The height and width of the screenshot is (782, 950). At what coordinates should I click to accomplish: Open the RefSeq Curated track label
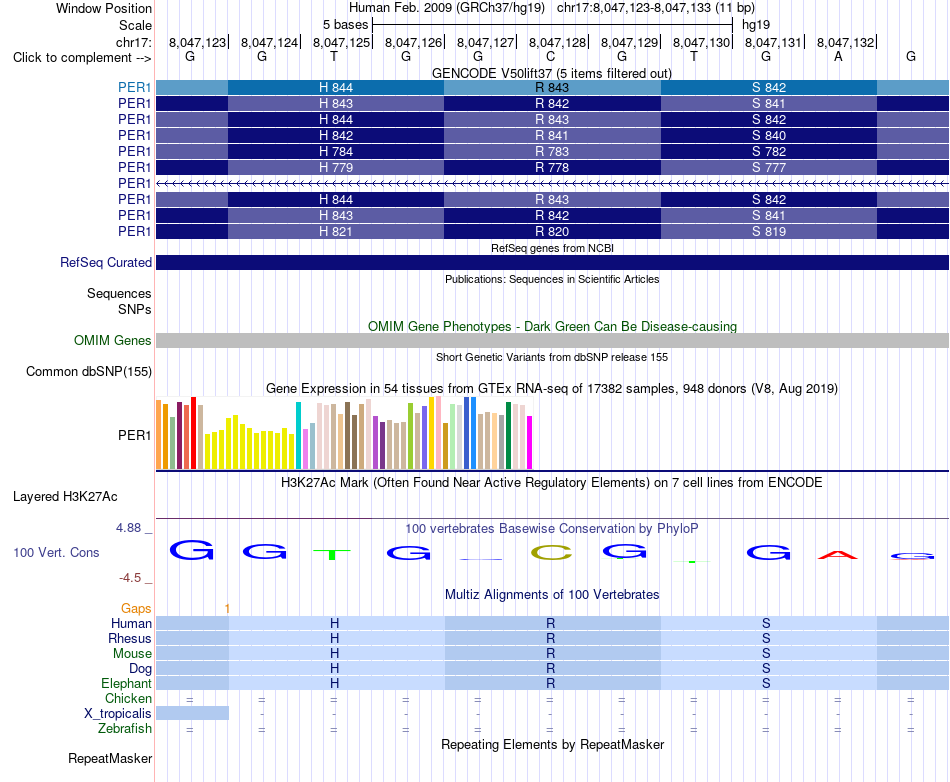tap(105, 262)
